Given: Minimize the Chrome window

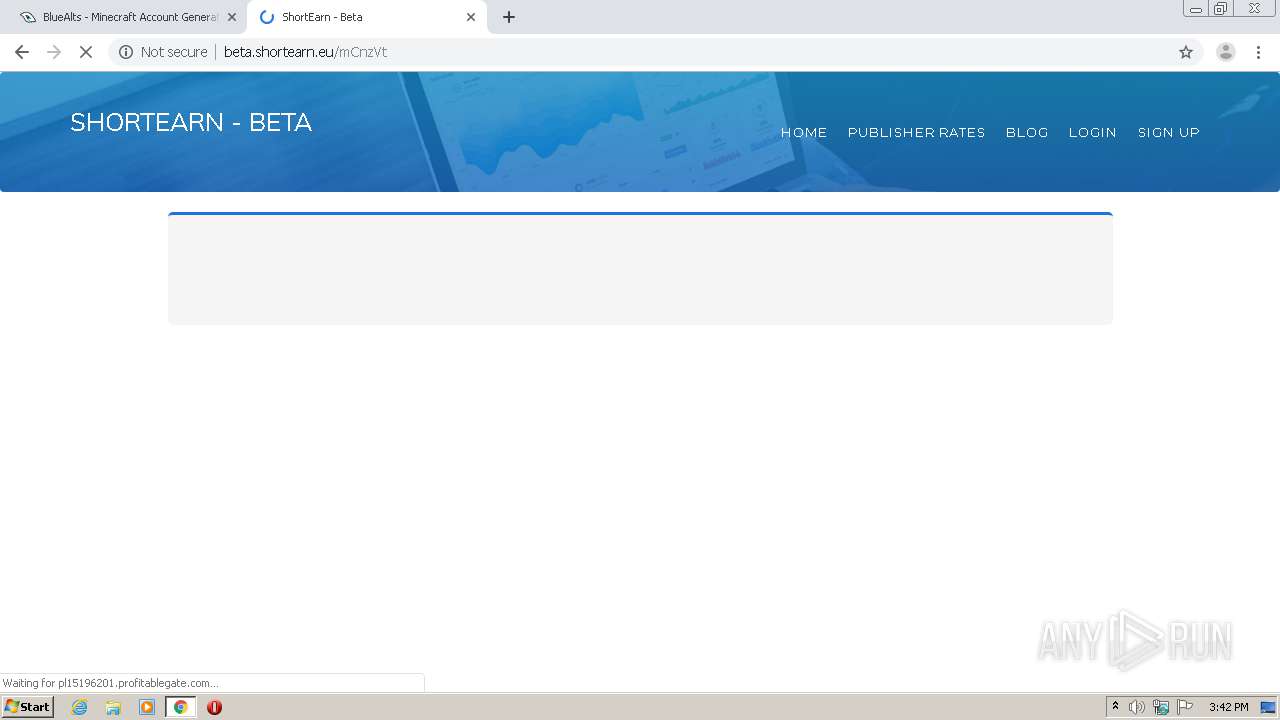Looking at the screenshot, I should [1195, 9].
